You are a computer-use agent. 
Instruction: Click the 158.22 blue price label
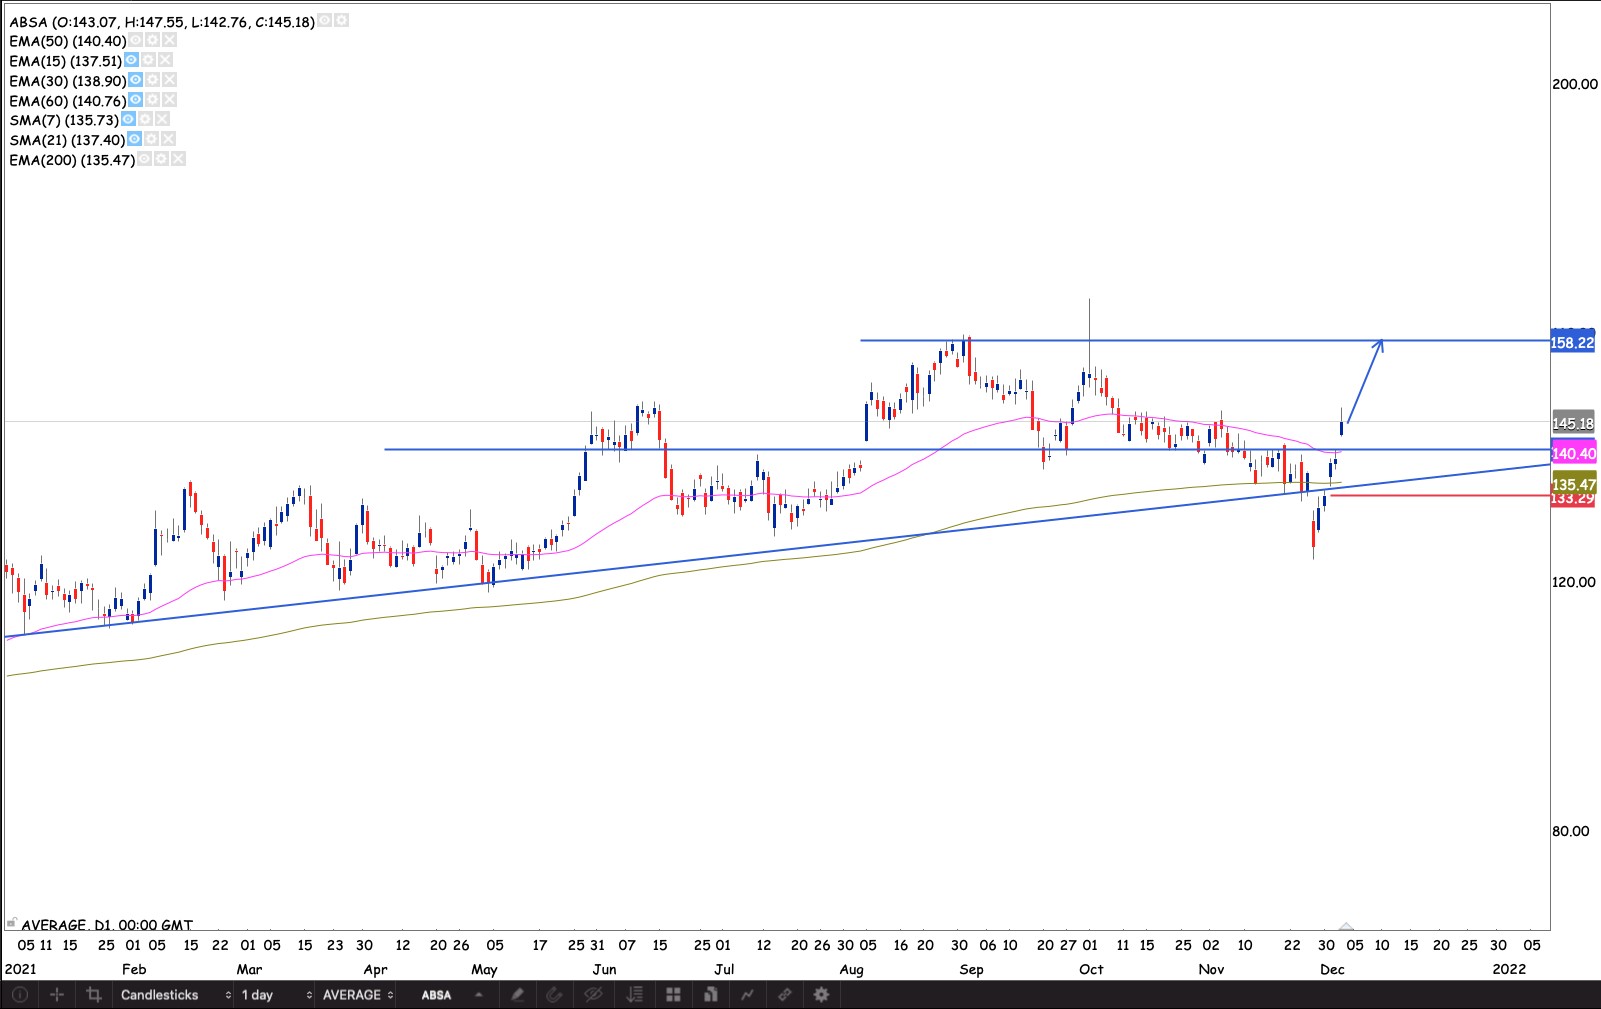(x=1572, y=343)
